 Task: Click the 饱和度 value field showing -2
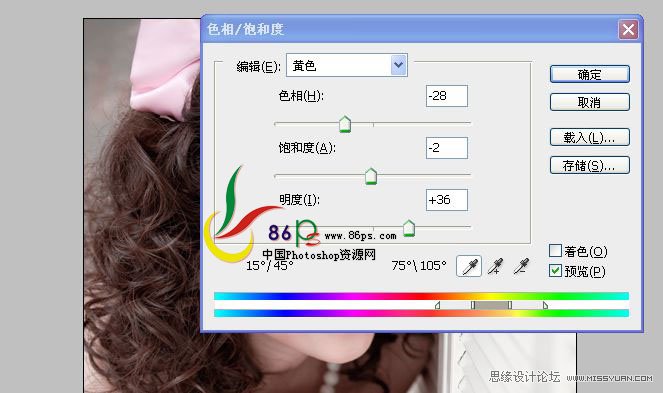click(447, 148)
